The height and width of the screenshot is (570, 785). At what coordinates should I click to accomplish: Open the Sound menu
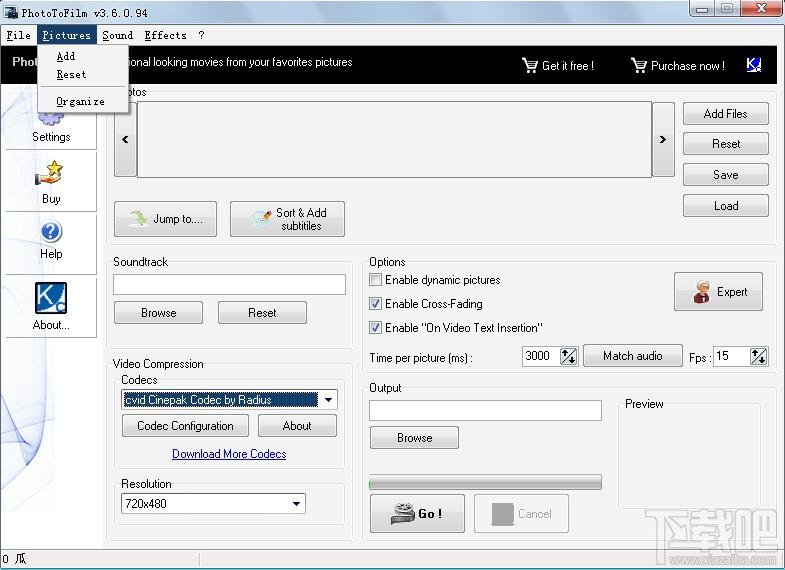[118, 35]
